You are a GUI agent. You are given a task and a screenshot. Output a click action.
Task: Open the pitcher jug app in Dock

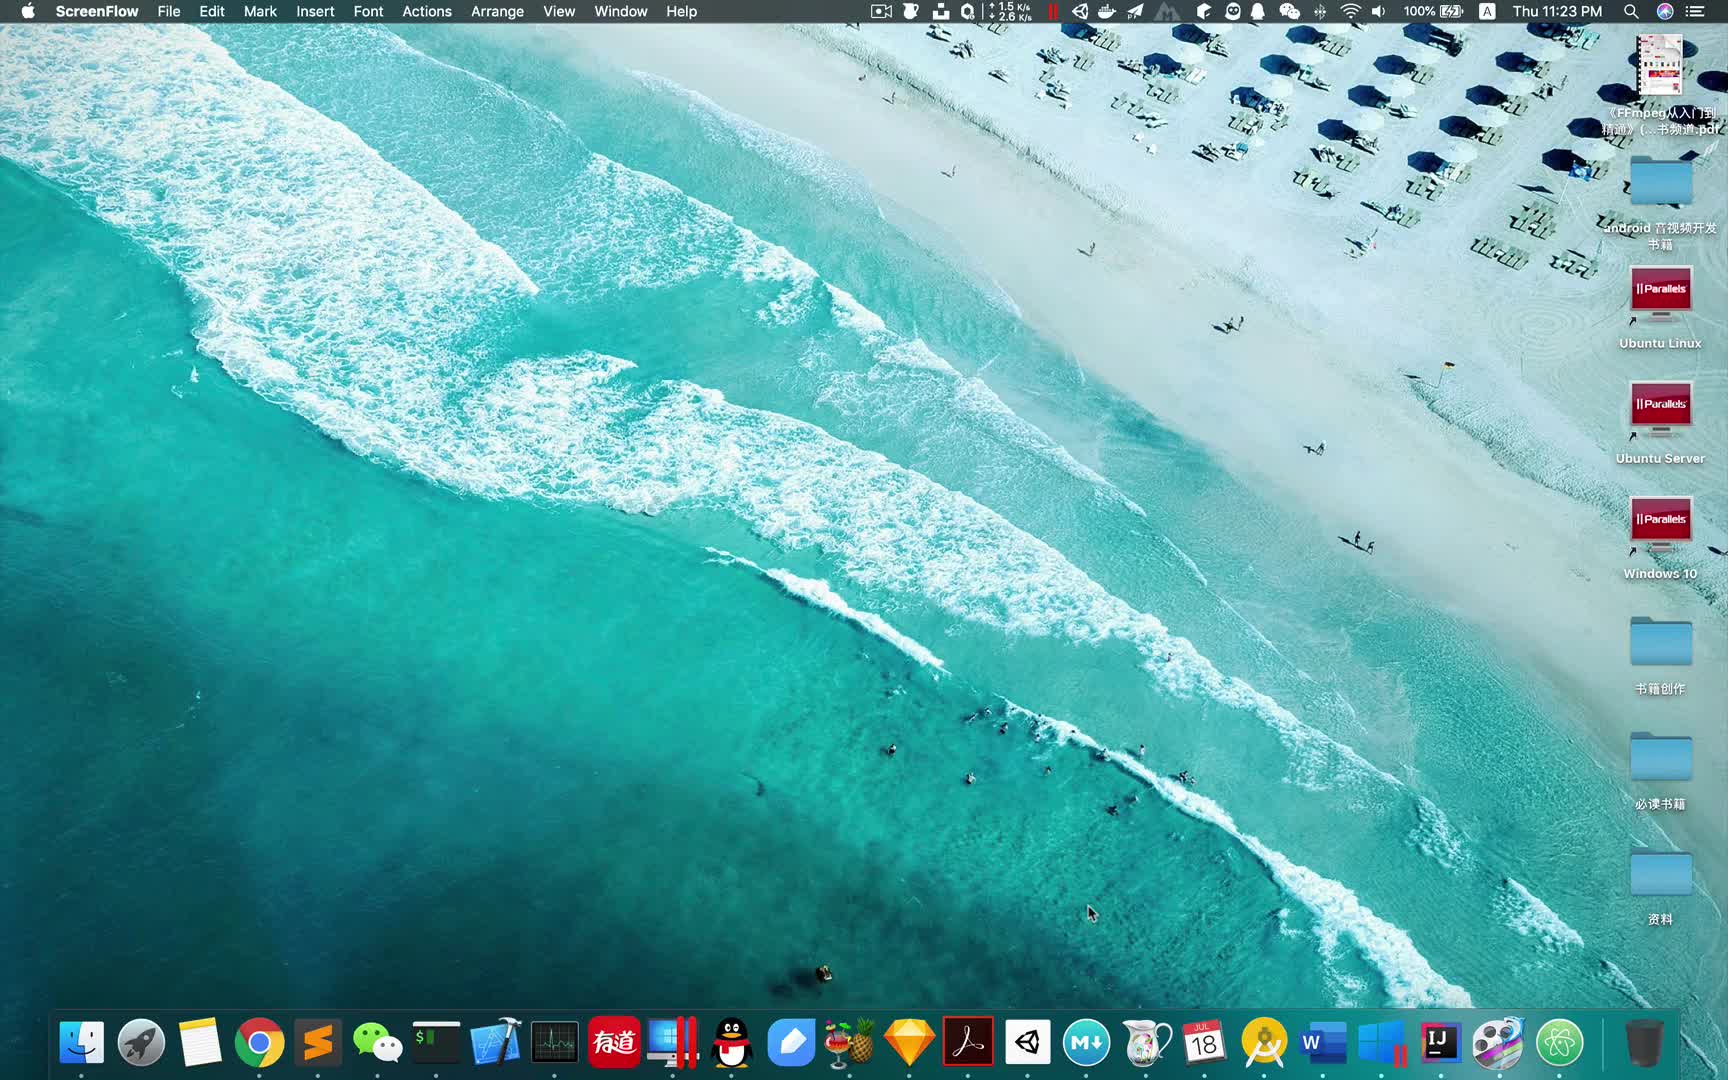tap(1146, 1043)
